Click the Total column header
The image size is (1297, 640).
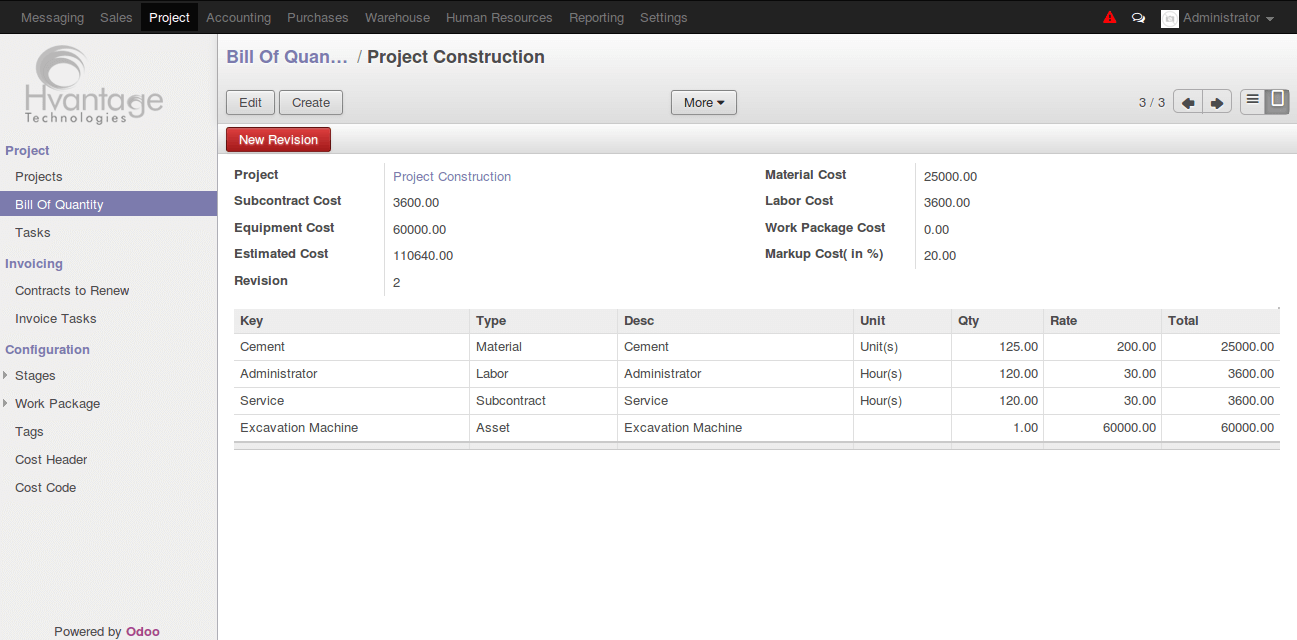point(1221,321)
